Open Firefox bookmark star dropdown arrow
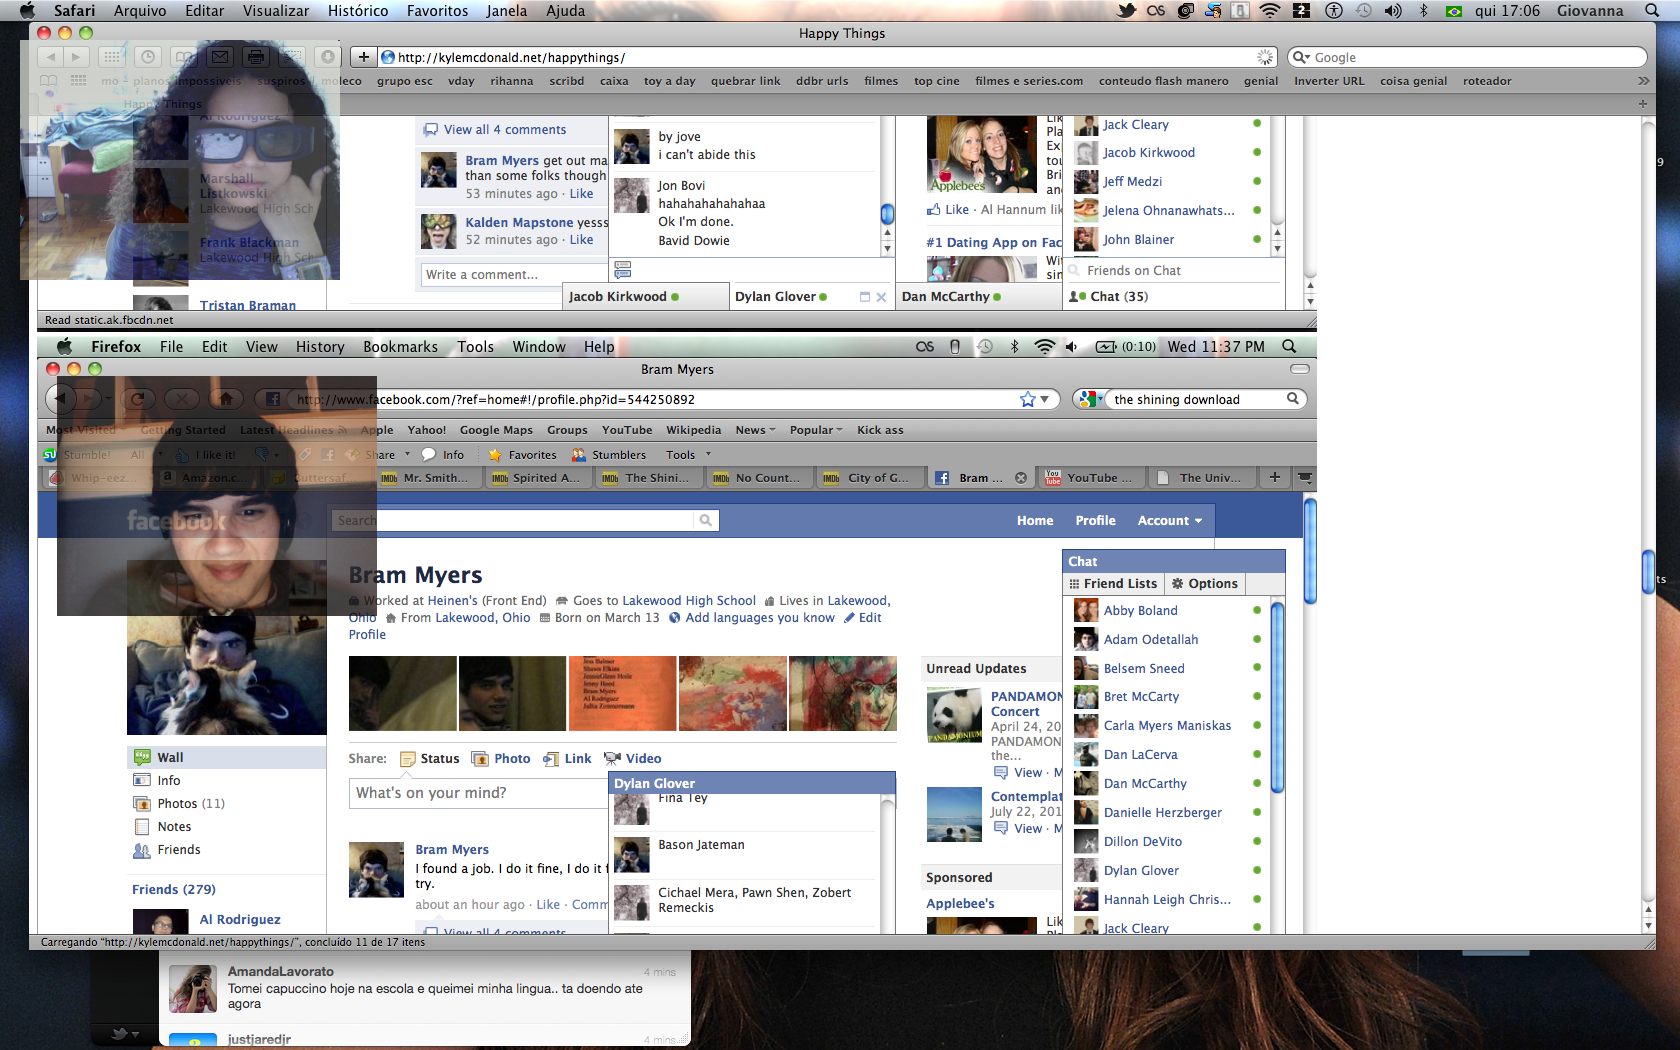1680x1050 pixels. pos(1045,399)
